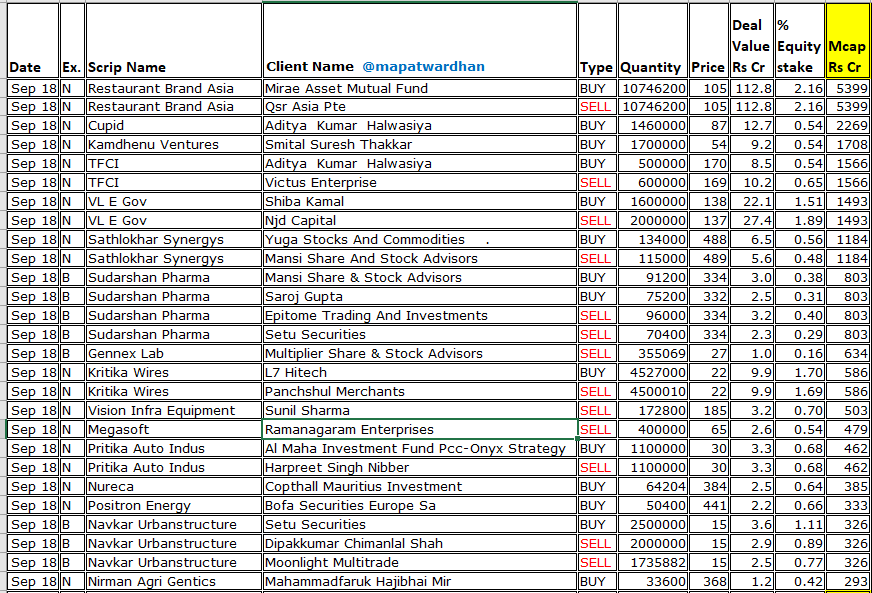The height and width of the screenshot is (593, 872).
Task: Click the 355069 quantity cell
Action: point(653,354)
